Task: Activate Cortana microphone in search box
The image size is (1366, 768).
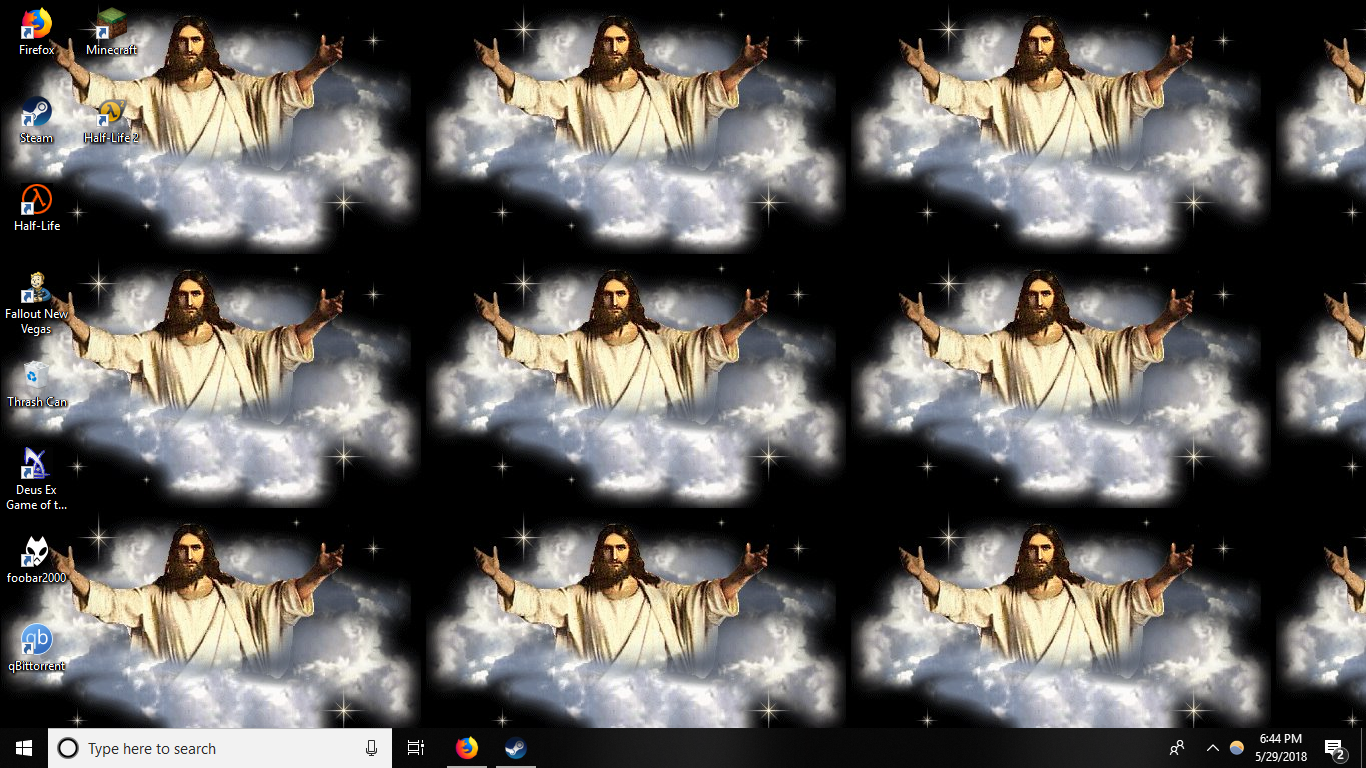Action: pos(372,748)
